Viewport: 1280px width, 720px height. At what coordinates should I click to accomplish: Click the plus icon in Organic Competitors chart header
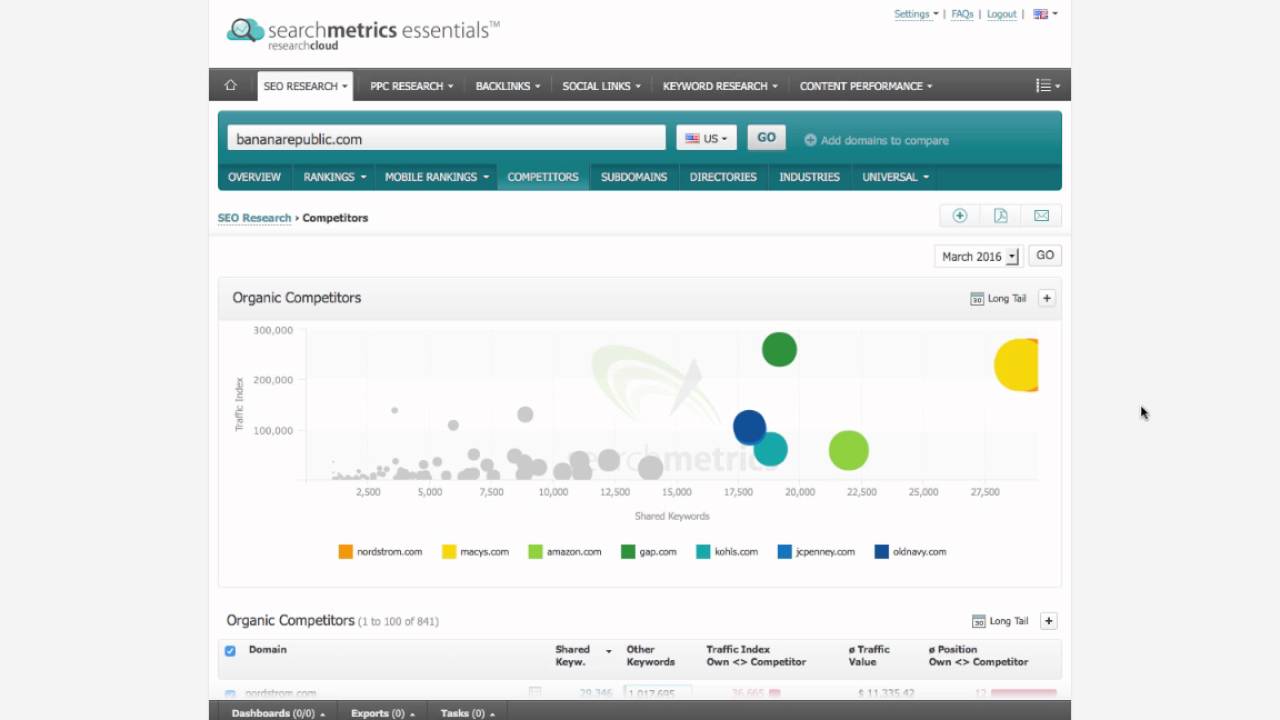point(1047,298)
